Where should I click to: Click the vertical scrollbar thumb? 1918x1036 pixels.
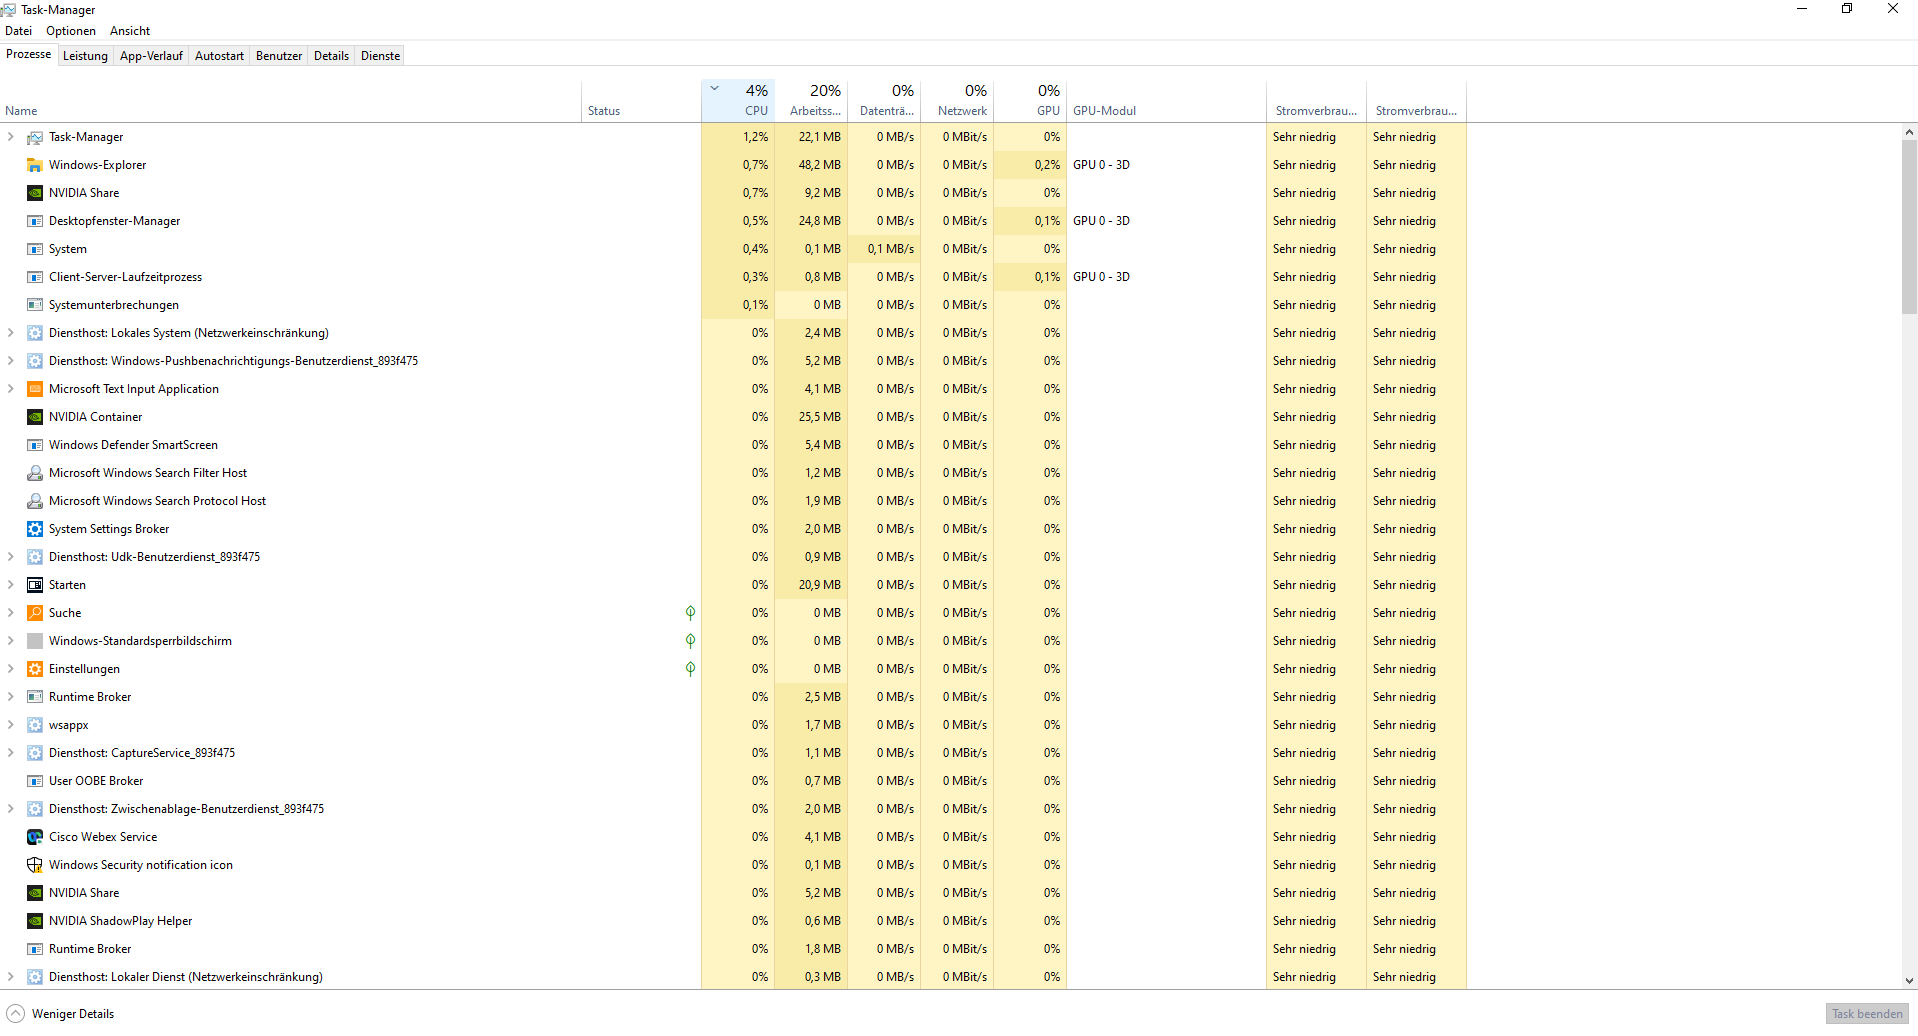(1909, 226)
